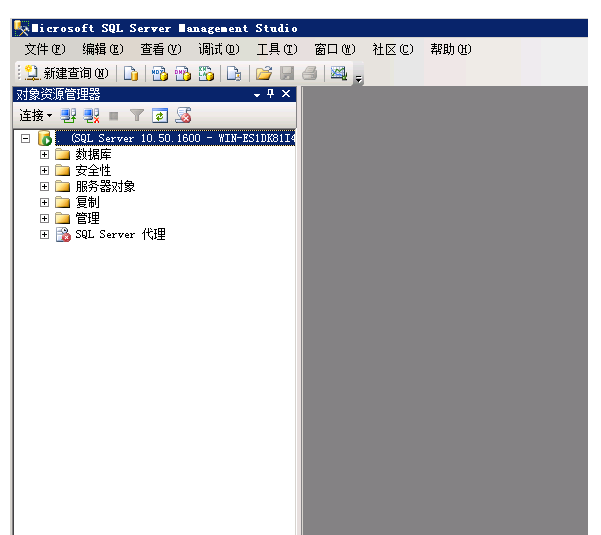Select the SQL Server 10.50.1600 server node
This screenshot has width=601, height=535.
click(x=176, y=138)
